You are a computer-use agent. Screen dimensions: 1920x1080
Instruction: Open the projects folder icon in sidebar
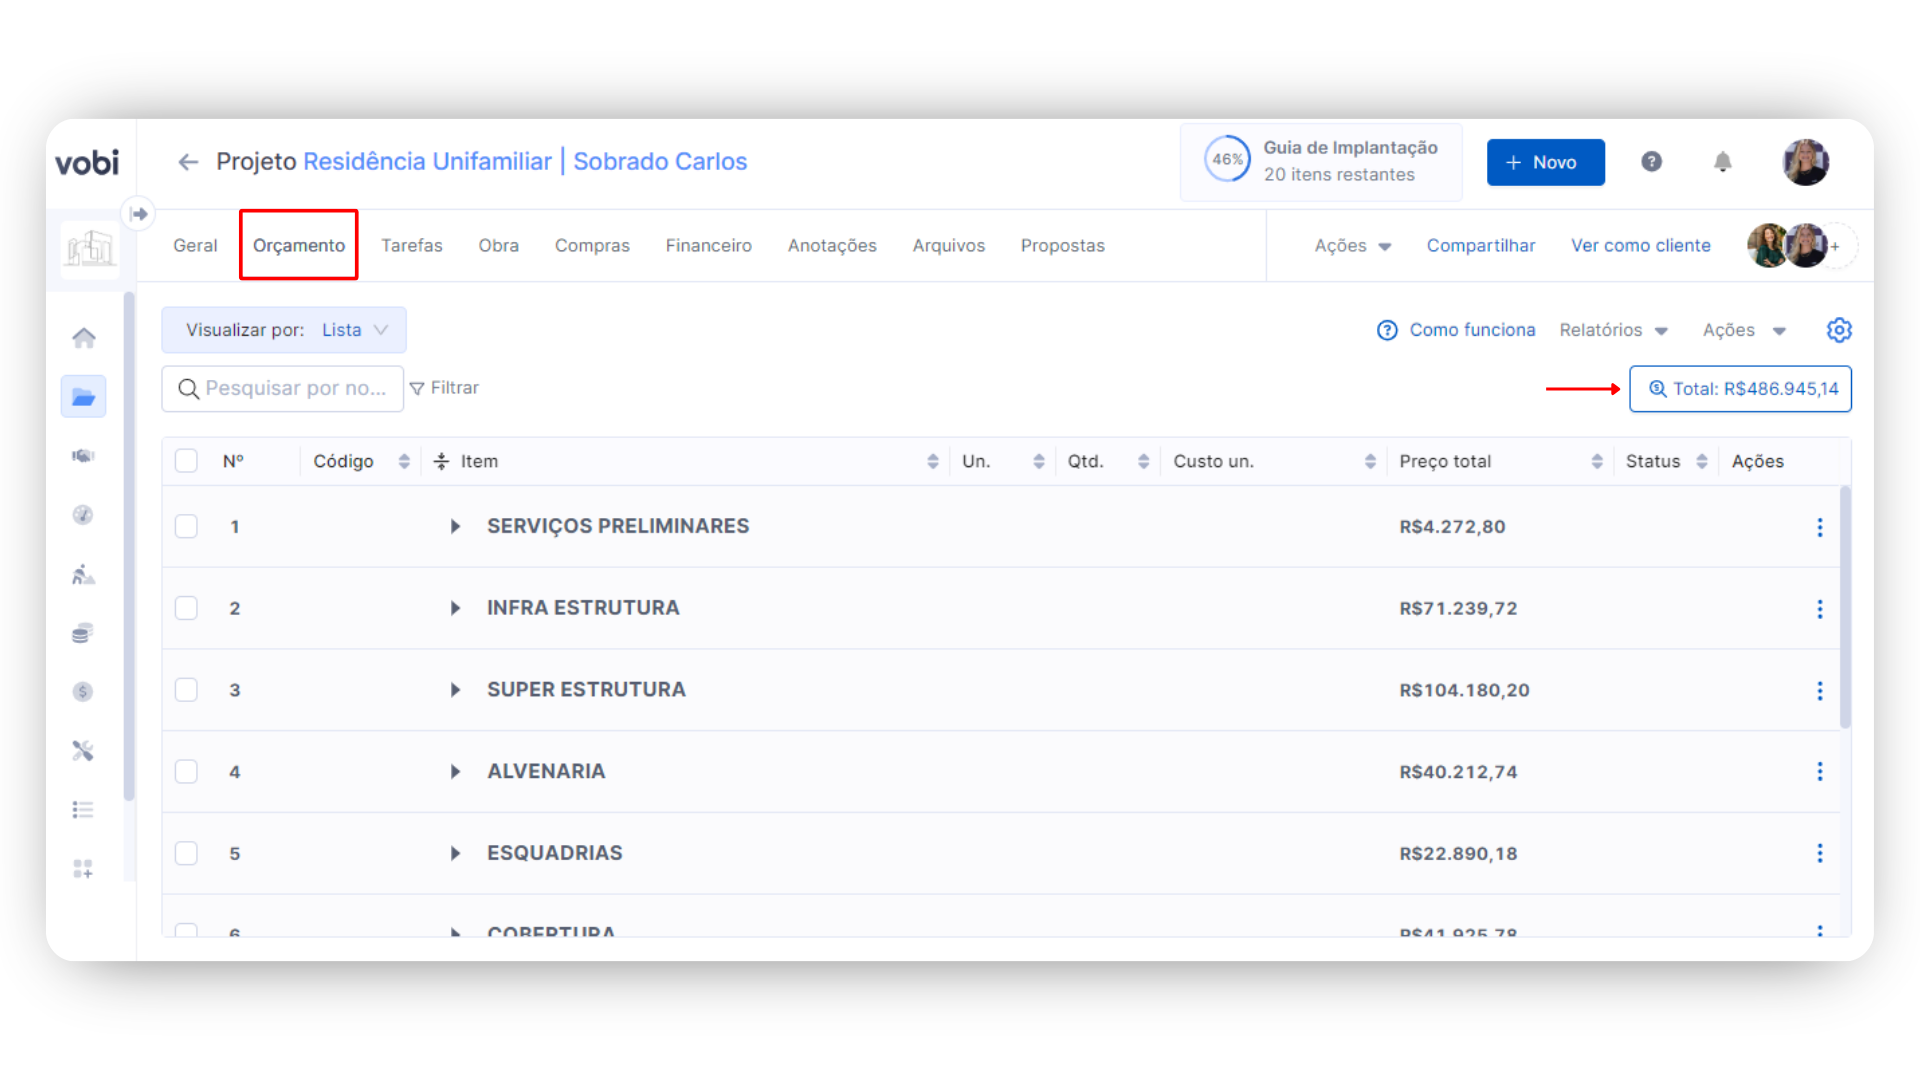tap(84, 397)
